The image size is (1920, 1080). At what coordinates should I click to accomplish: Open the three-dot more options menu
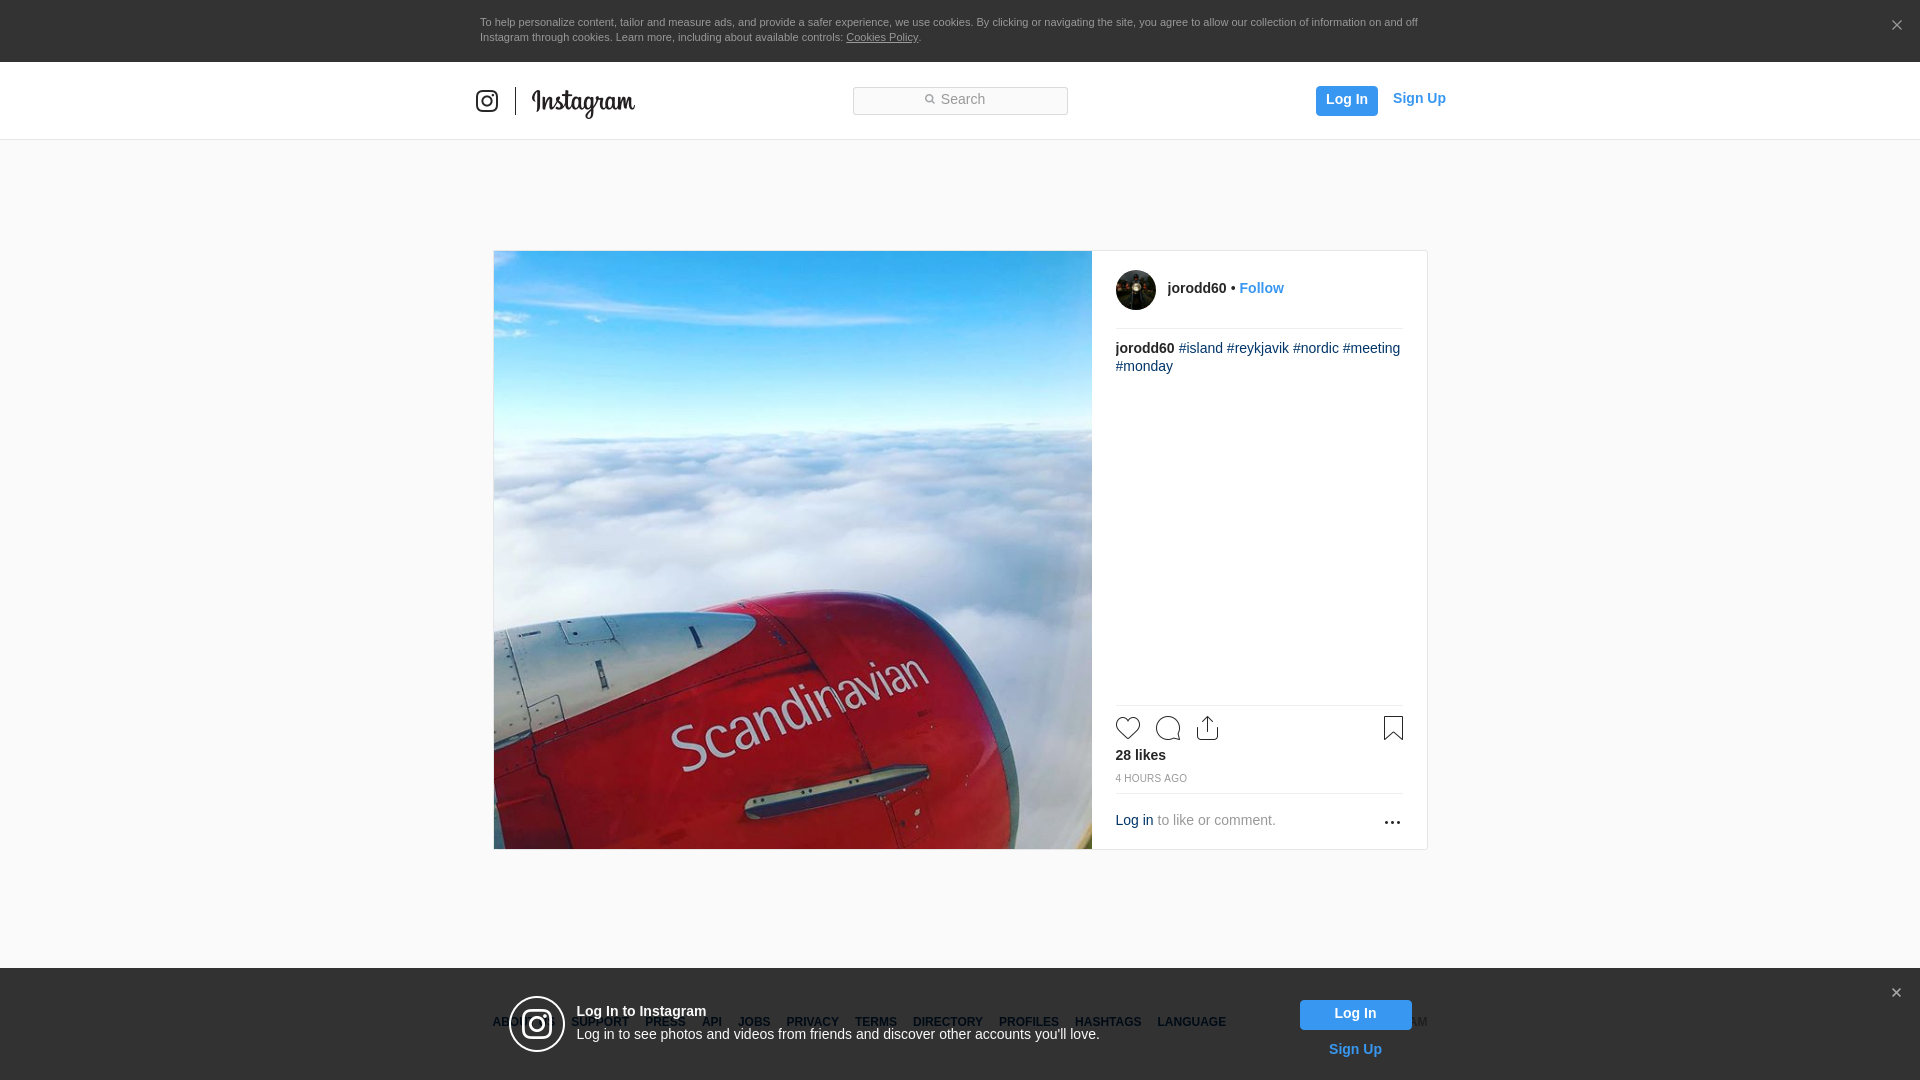click(x=1392, y=822)
